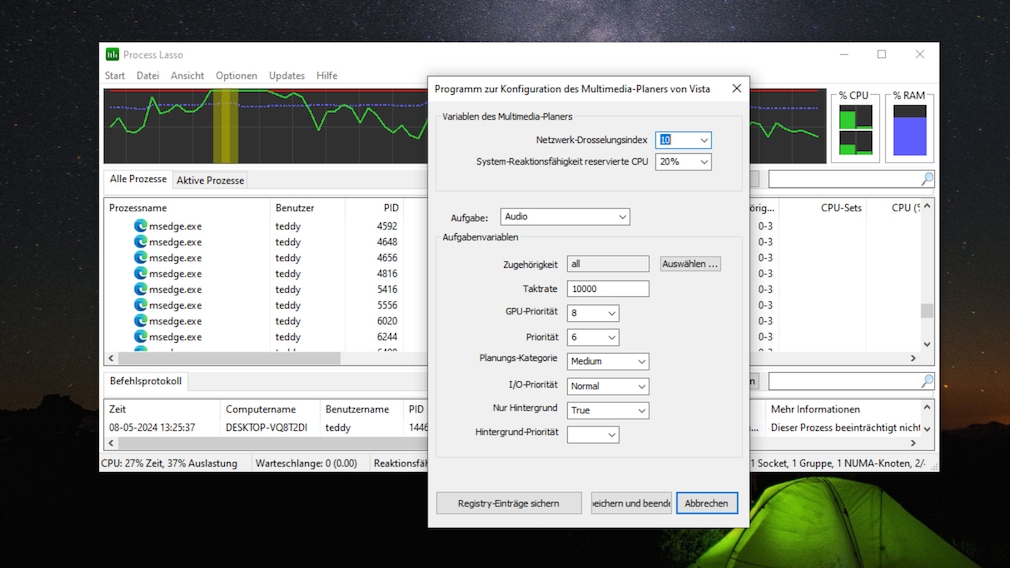Click the Computername column header
This screenshot has height=568, width=1010.
pos(270,409)
